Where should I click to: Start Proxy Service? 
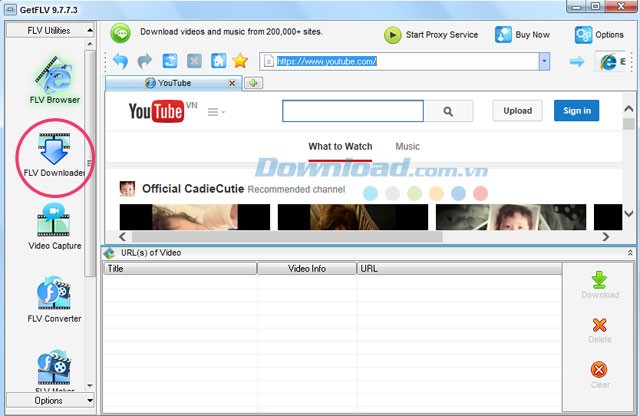click(431, 35)
